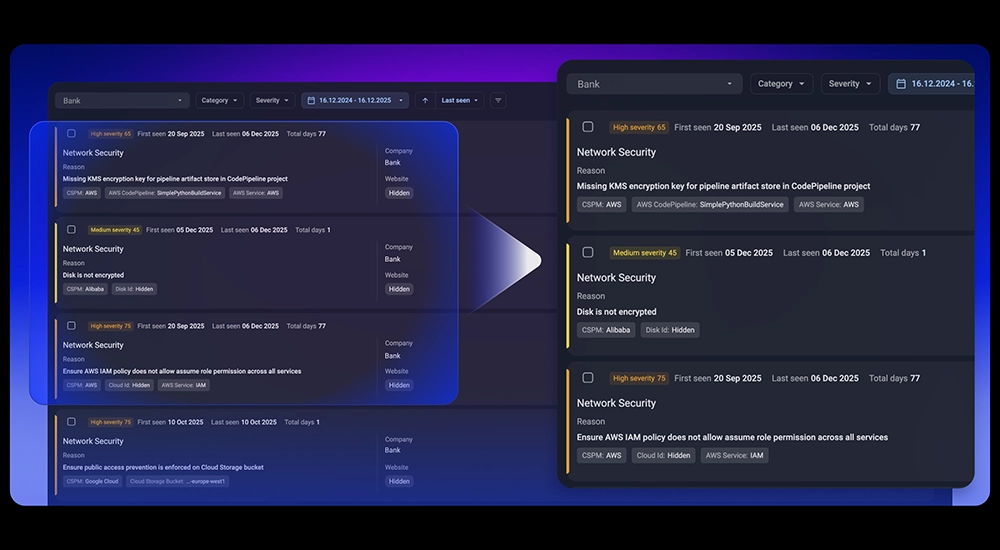This screenshot has height=550, width=1000.
Task: Tick the High severity 75 checkbox in enlarged panel
Action: 588,378
